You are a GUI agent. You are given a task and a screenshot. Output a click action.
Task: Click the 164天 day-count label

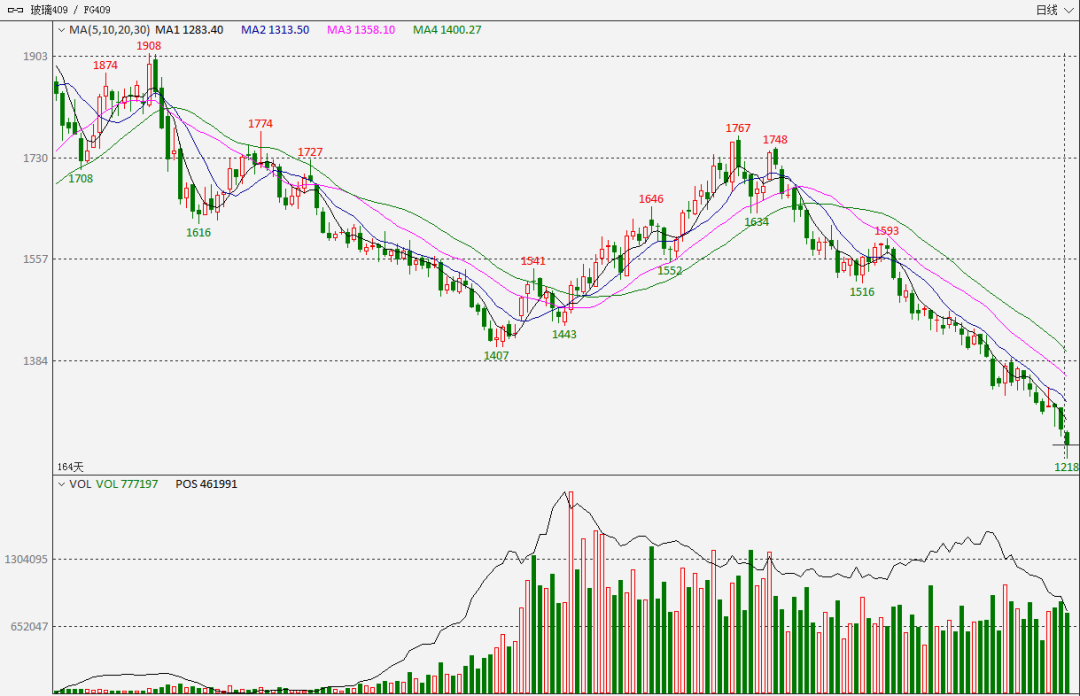click(70, 467)
